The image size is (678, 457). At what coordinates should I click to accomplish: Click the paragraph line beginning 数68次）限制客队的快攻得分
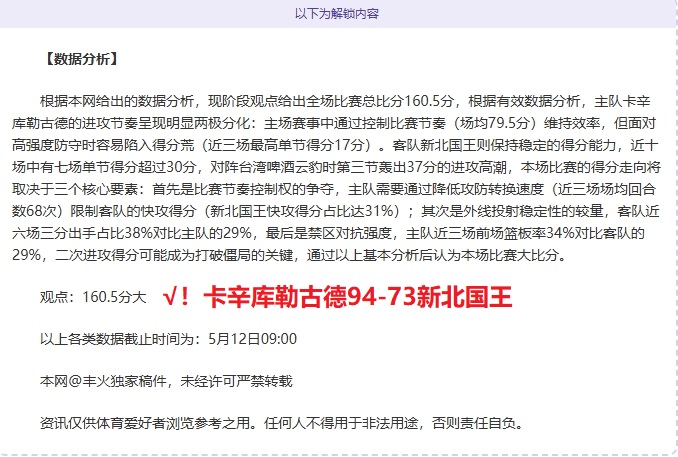tap(336, 211)
